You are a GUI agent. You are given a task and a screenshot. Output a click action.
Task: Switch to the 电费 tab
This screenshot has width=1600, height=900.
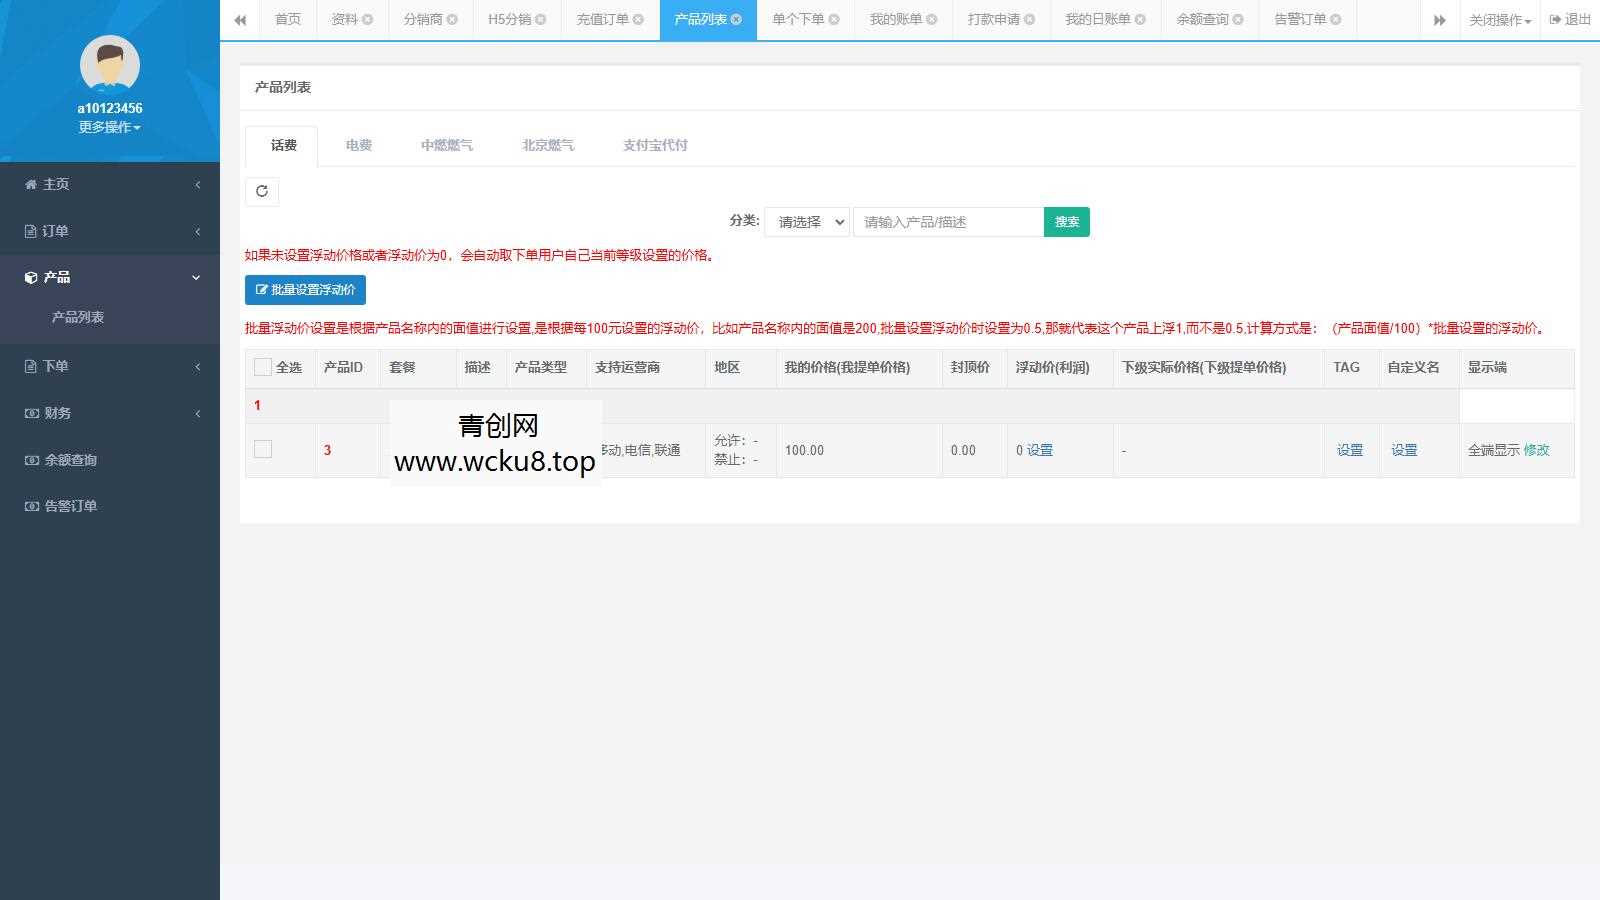[x=357, y=145]
